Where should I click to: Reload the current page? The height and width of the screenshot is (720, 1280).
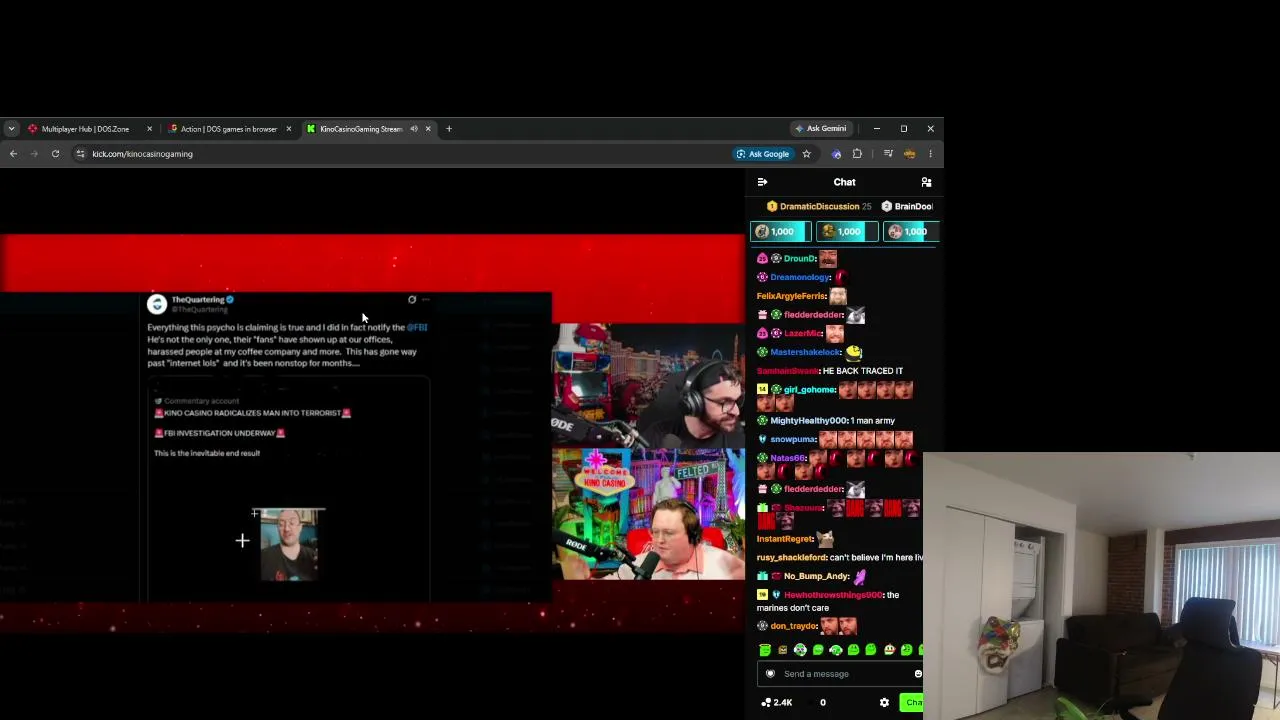point(55,154)
